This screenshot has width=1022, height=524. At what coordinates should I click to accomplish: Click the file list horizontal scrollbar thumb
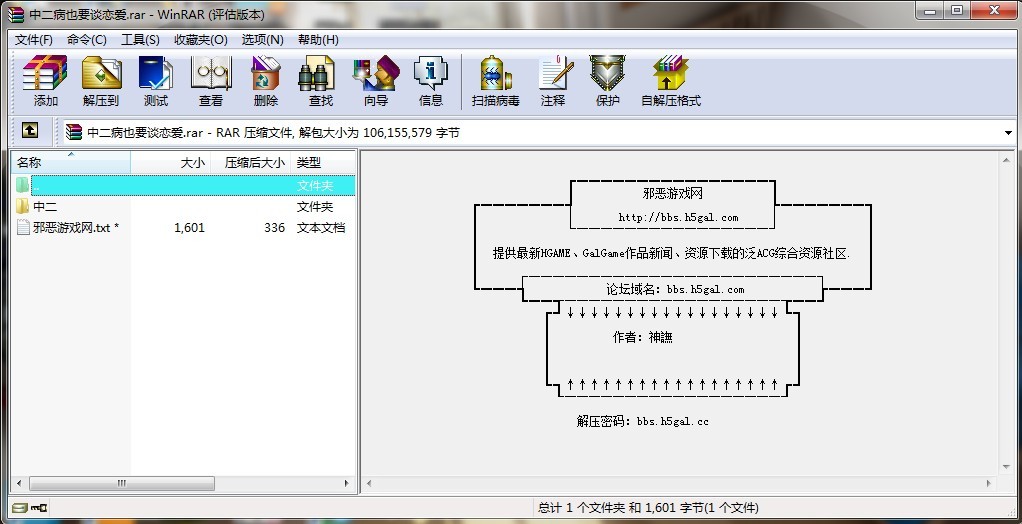(x=122, y=484)
